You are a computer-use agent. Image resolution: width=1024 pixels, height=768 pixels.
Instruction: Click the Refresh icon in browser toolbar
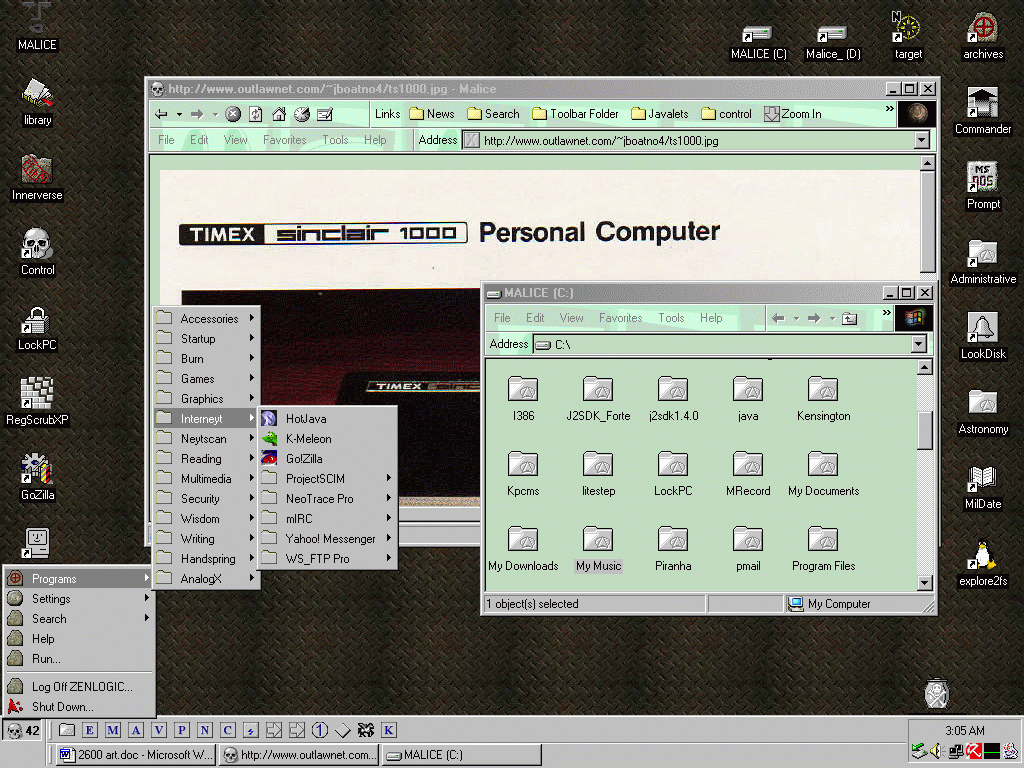click(x=256, y=114)
